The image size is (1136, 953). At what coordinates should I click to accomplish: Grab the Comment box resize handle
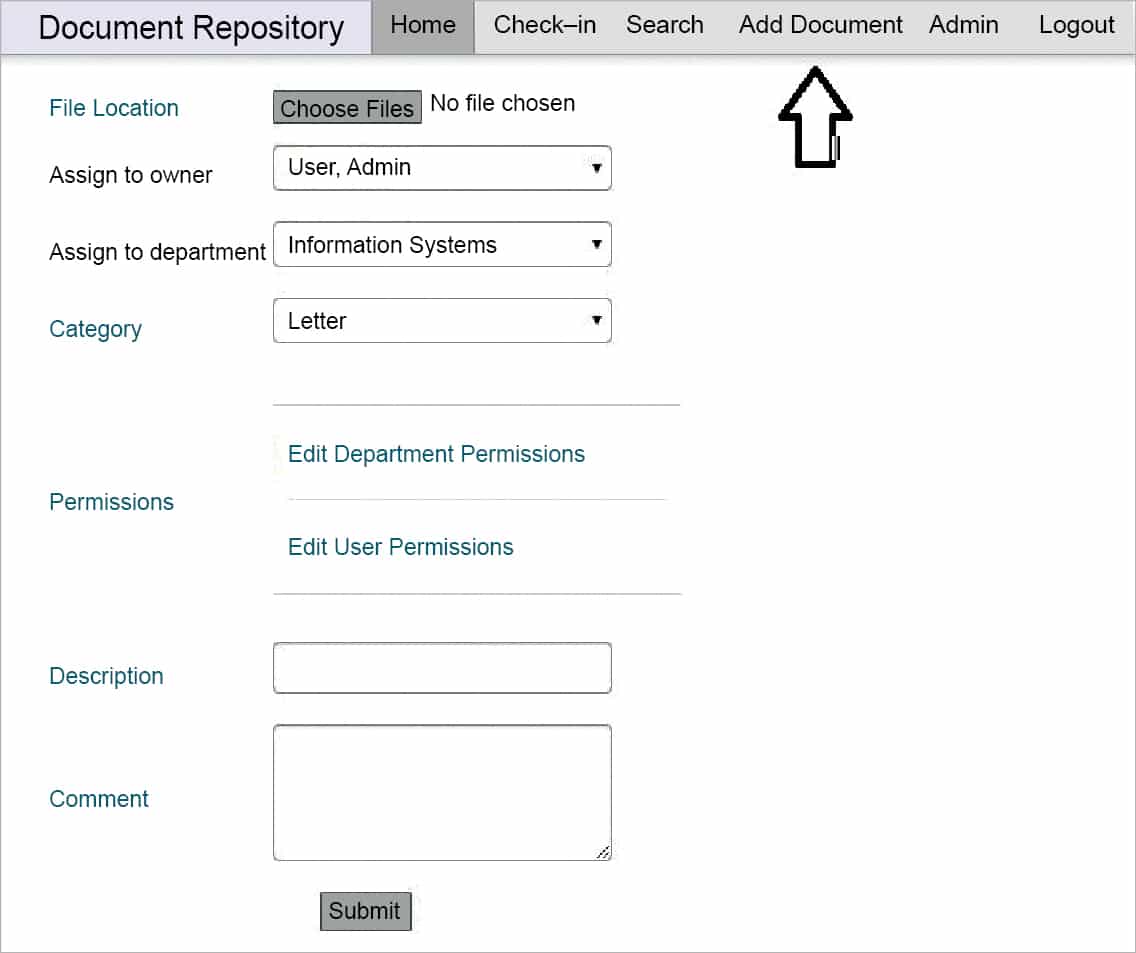coord(603,852)
